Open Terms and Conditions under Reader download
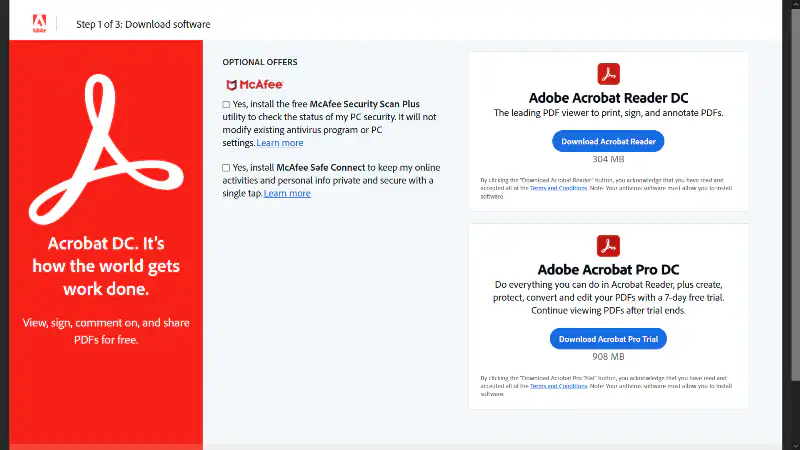The width and height of the screenshot is (800, 450). point(558,188)
